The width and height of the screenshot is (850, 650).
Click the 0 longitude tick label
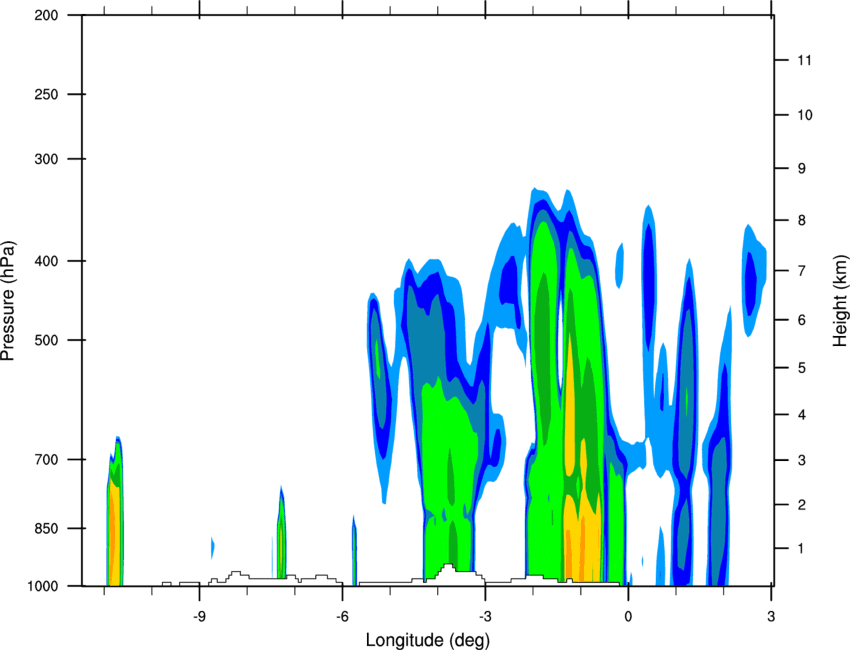click(x=628, y=617)
